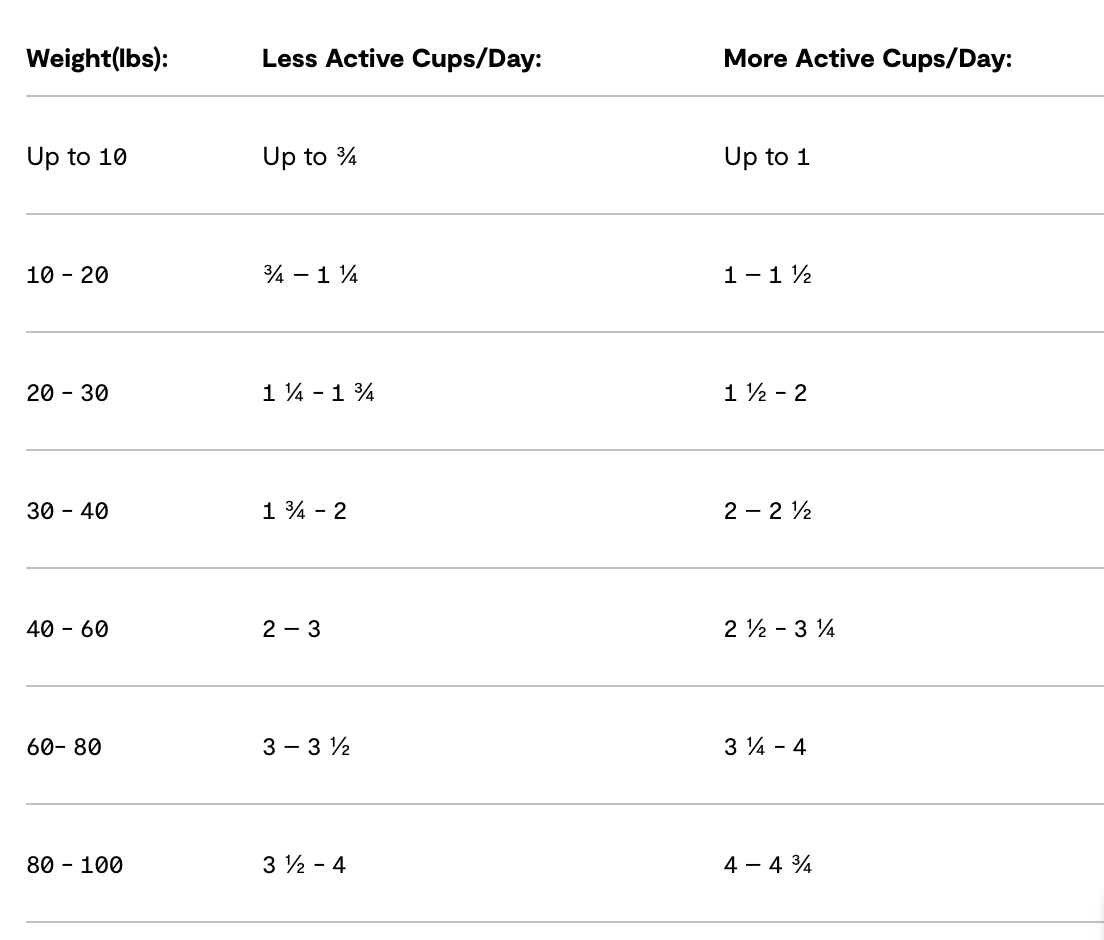Select the Less Active Cups/Day header
Viewport: 1104px width, 940px height.
click(401, 58)
